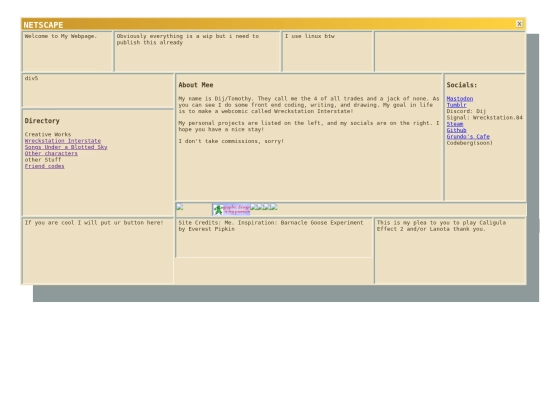
Task: Open the Steam profile link
Action: pos(455,124)
